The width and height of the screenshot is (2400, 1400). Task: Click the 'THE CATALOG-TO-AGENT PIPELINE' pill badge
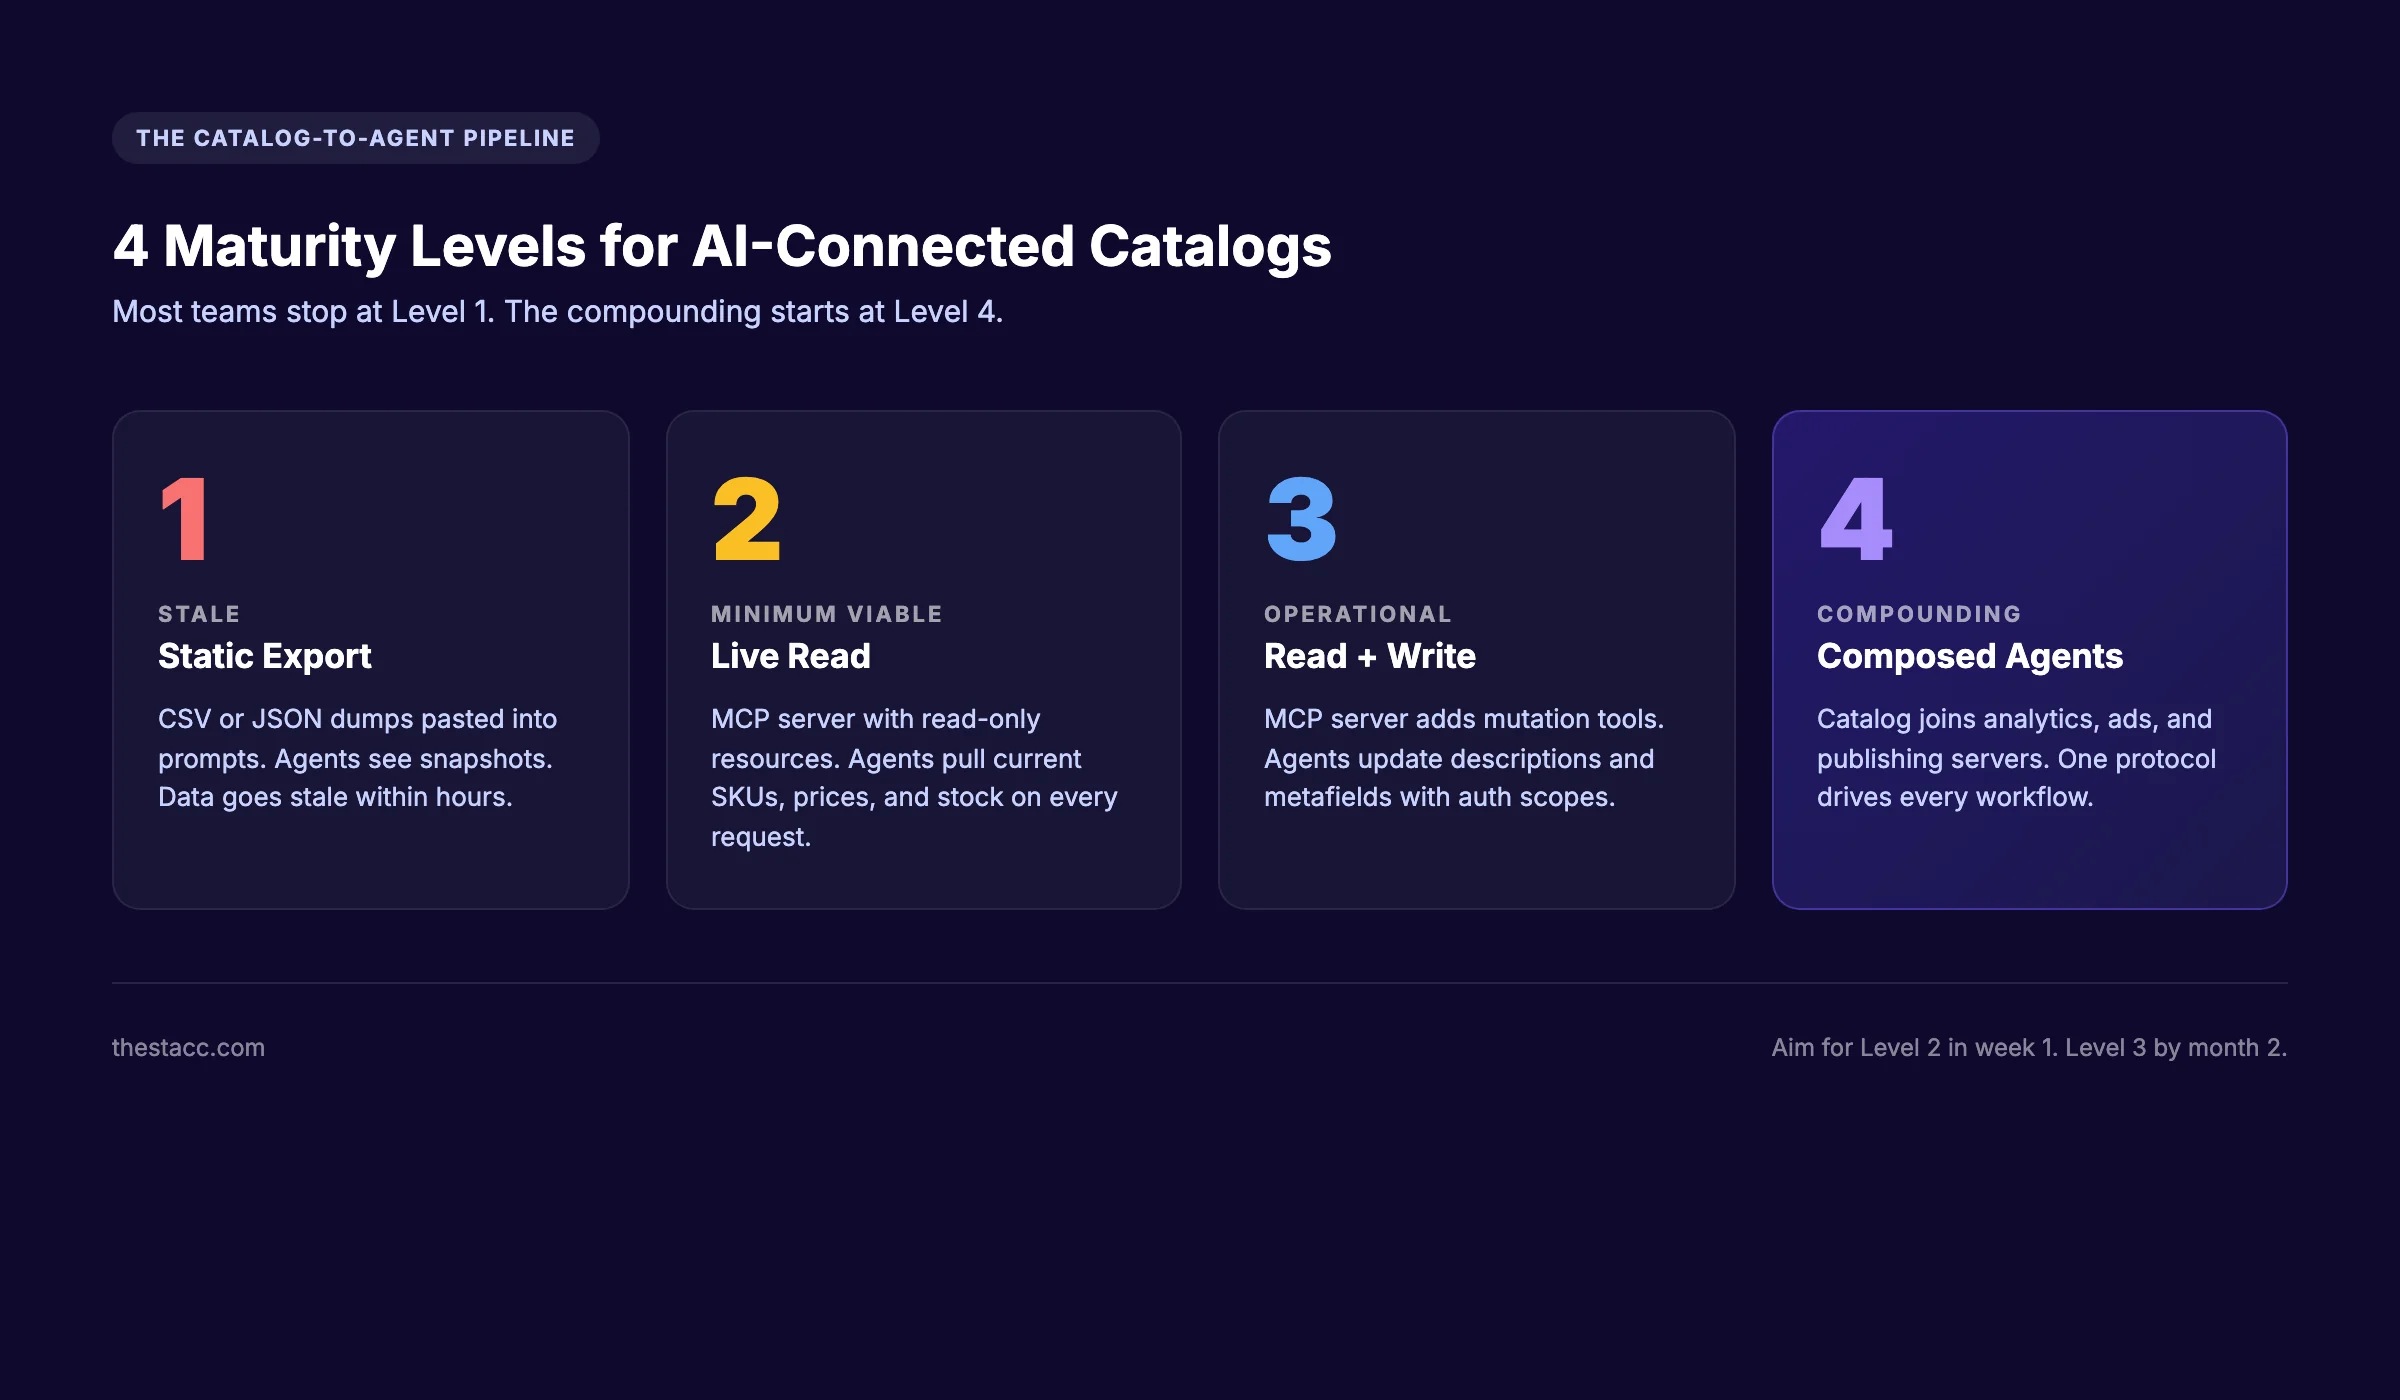pyautogui.click(x=355, y=138)
